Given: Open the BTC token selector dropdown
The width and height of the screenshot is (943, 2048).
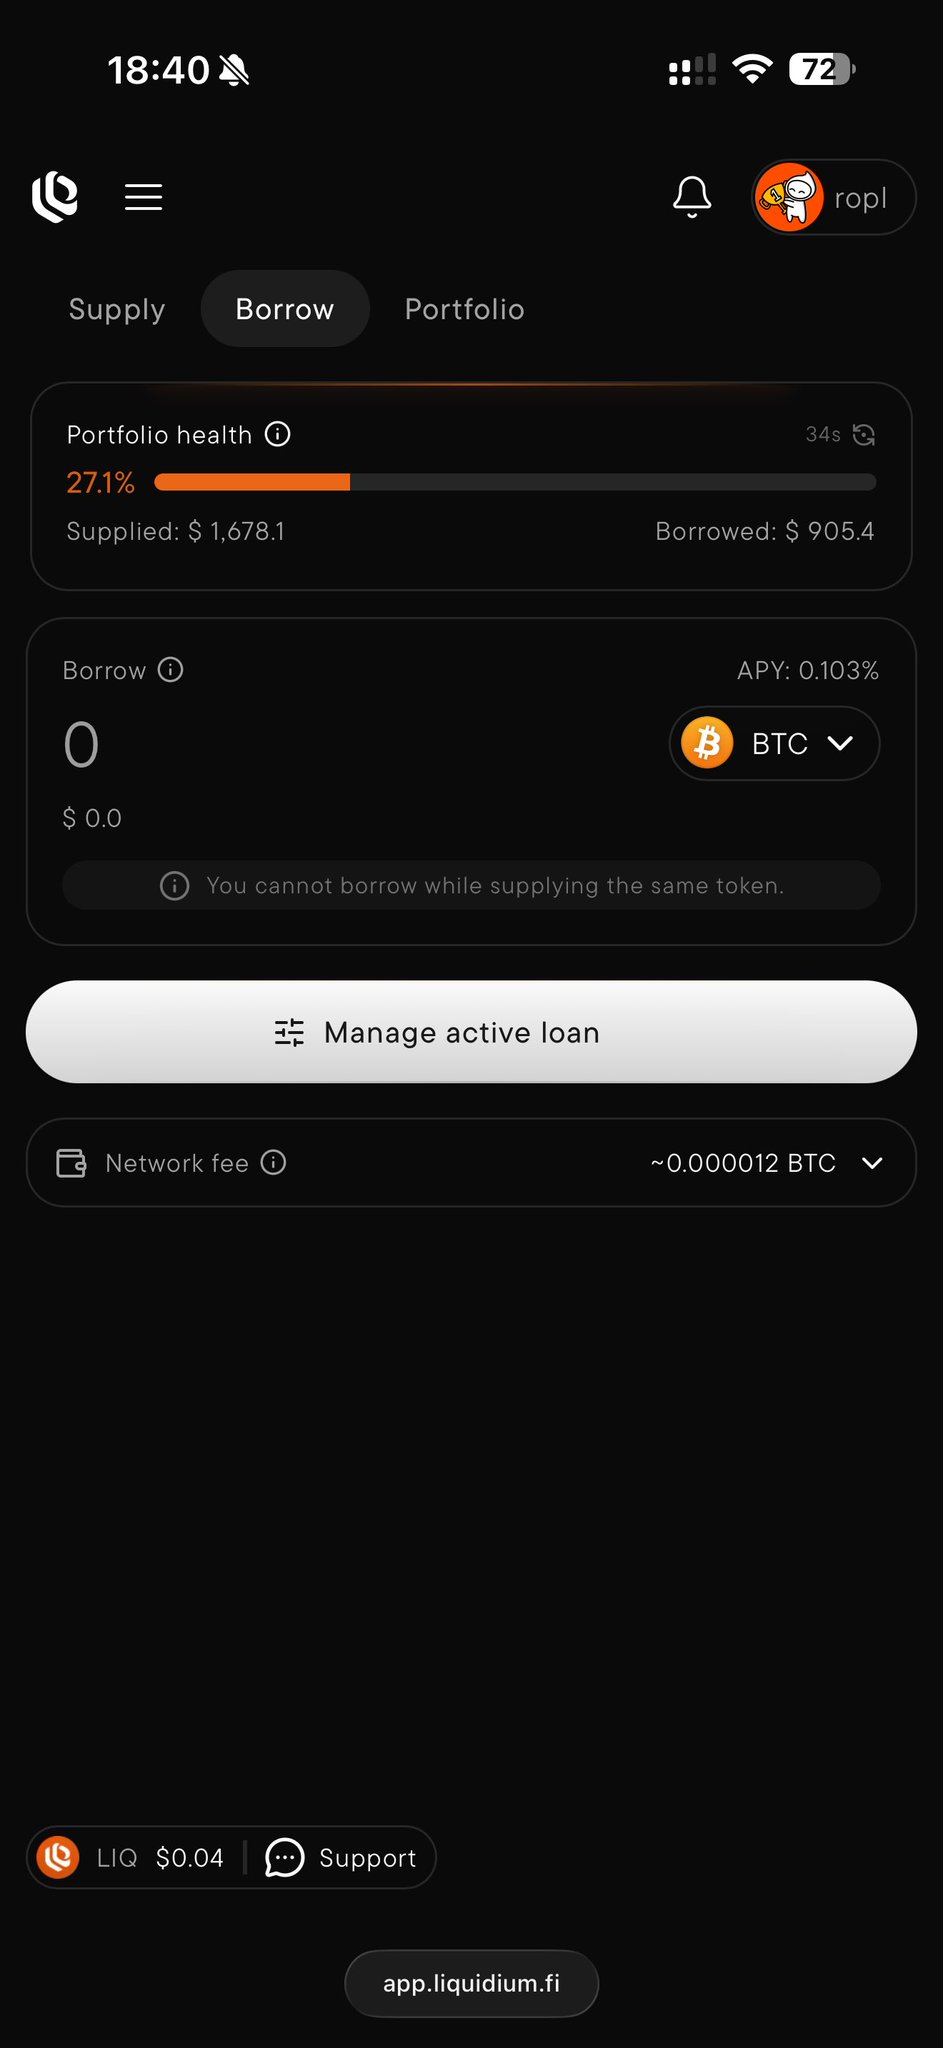Looking at the screenshot, I should pyautogui.click(x=774, y=744).
